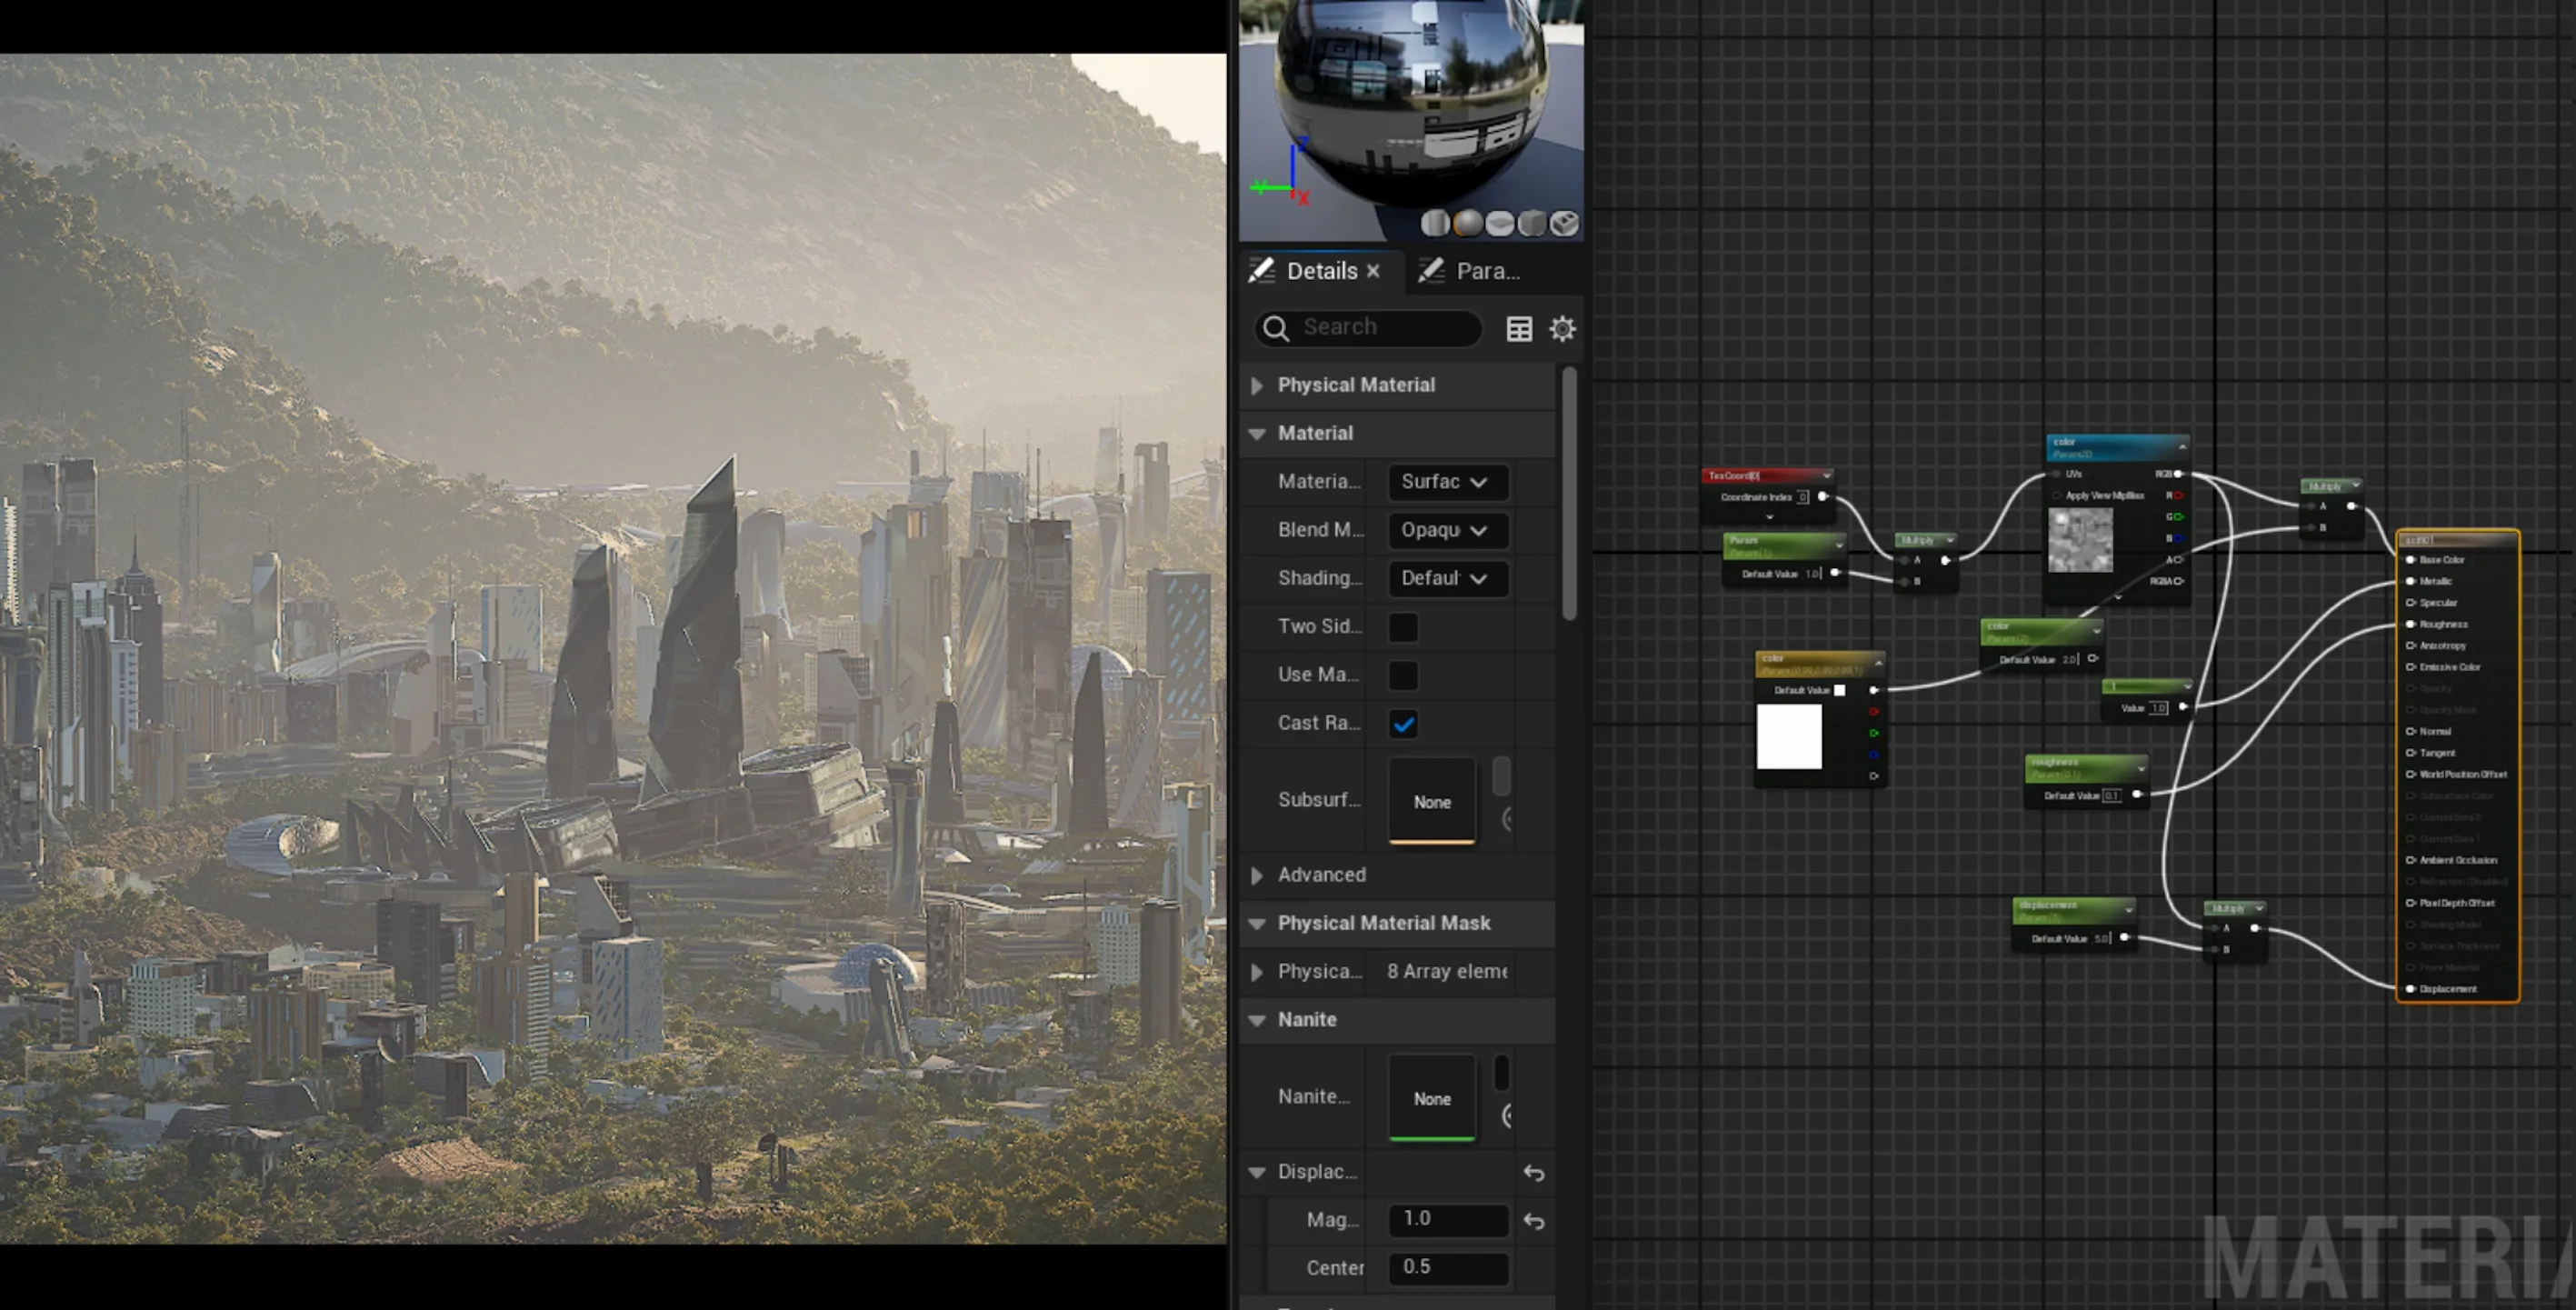Select the plane preview mesh shape
2576x1310 pixels.
click(x=1499, y=223)
